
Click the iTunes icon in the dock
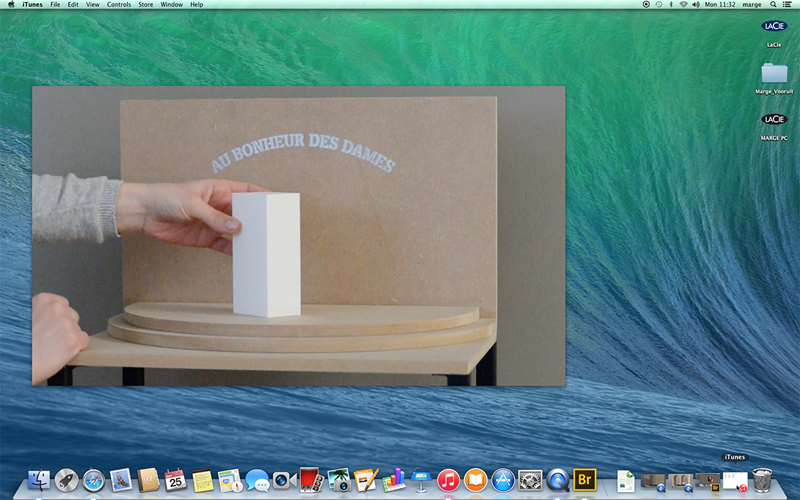pyautogui.click(x=448, y=480)
